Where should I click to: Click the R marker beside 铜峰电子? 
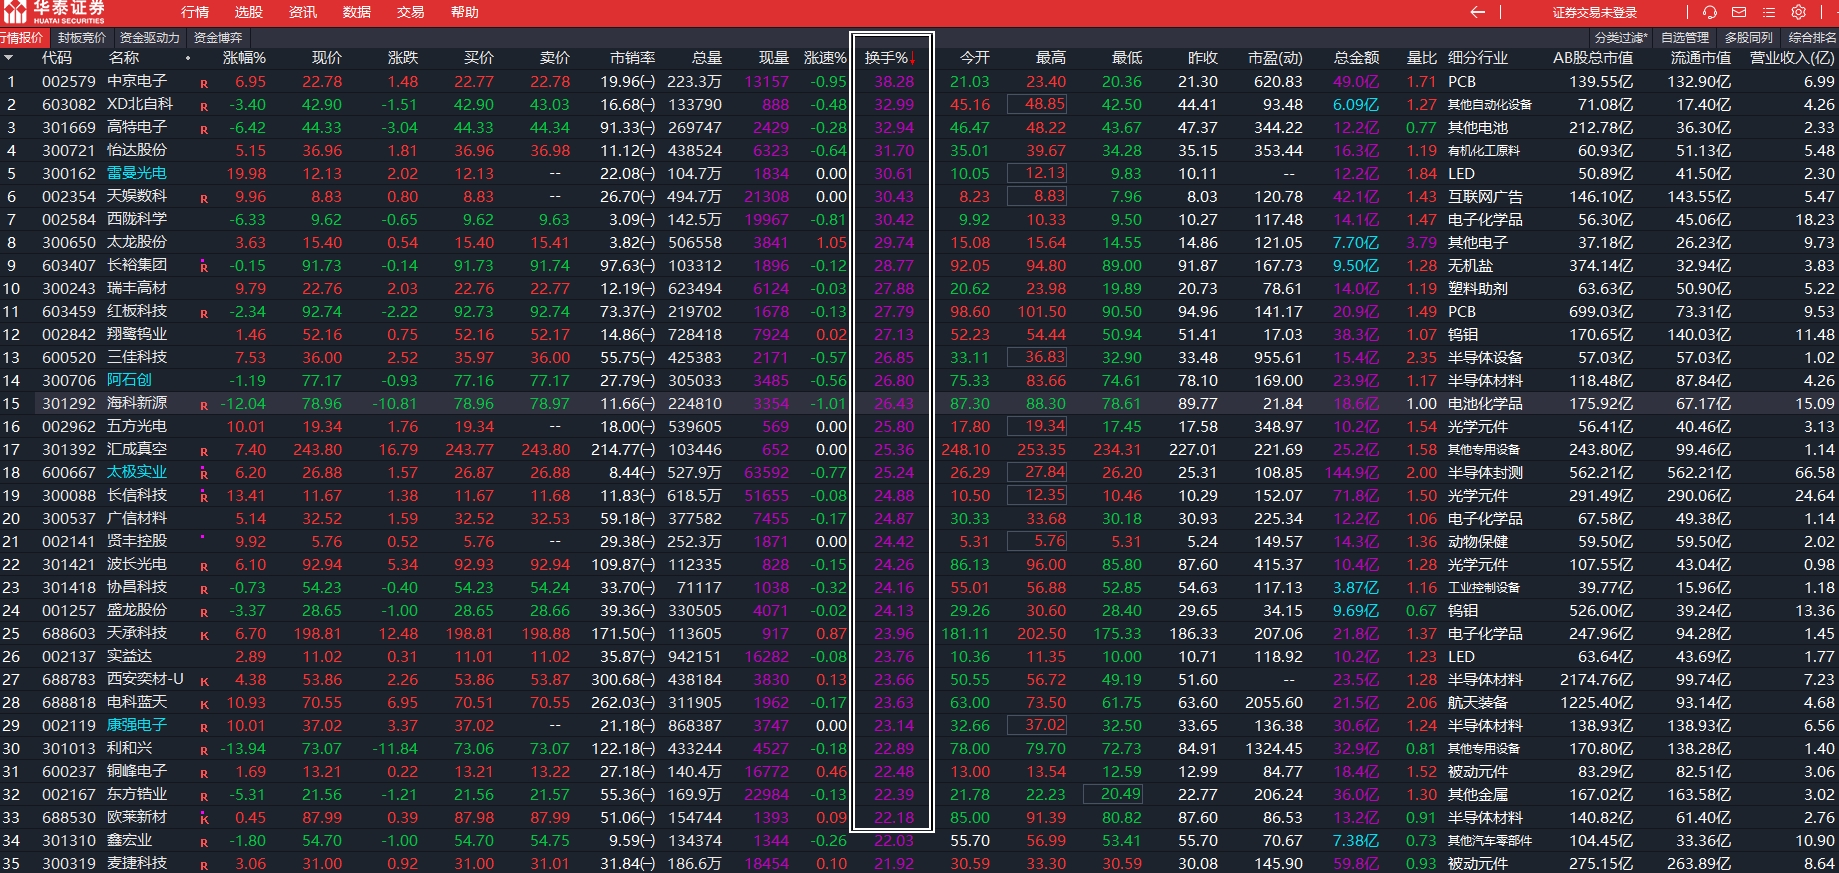click(x=204, y=774)
